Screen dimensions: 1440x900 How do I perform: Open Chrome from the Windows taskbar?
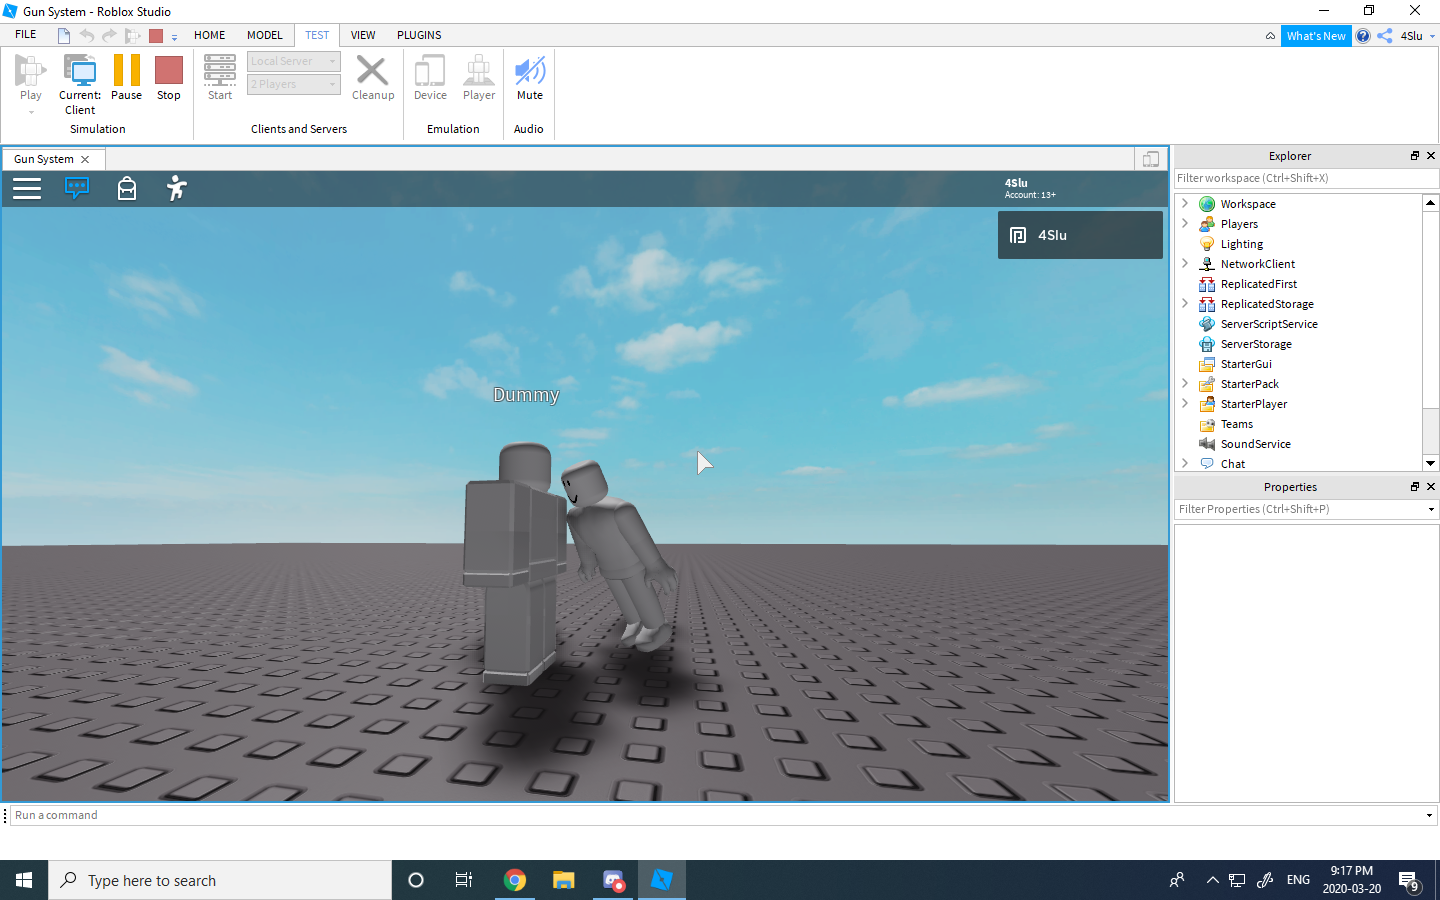pos(515,880)
